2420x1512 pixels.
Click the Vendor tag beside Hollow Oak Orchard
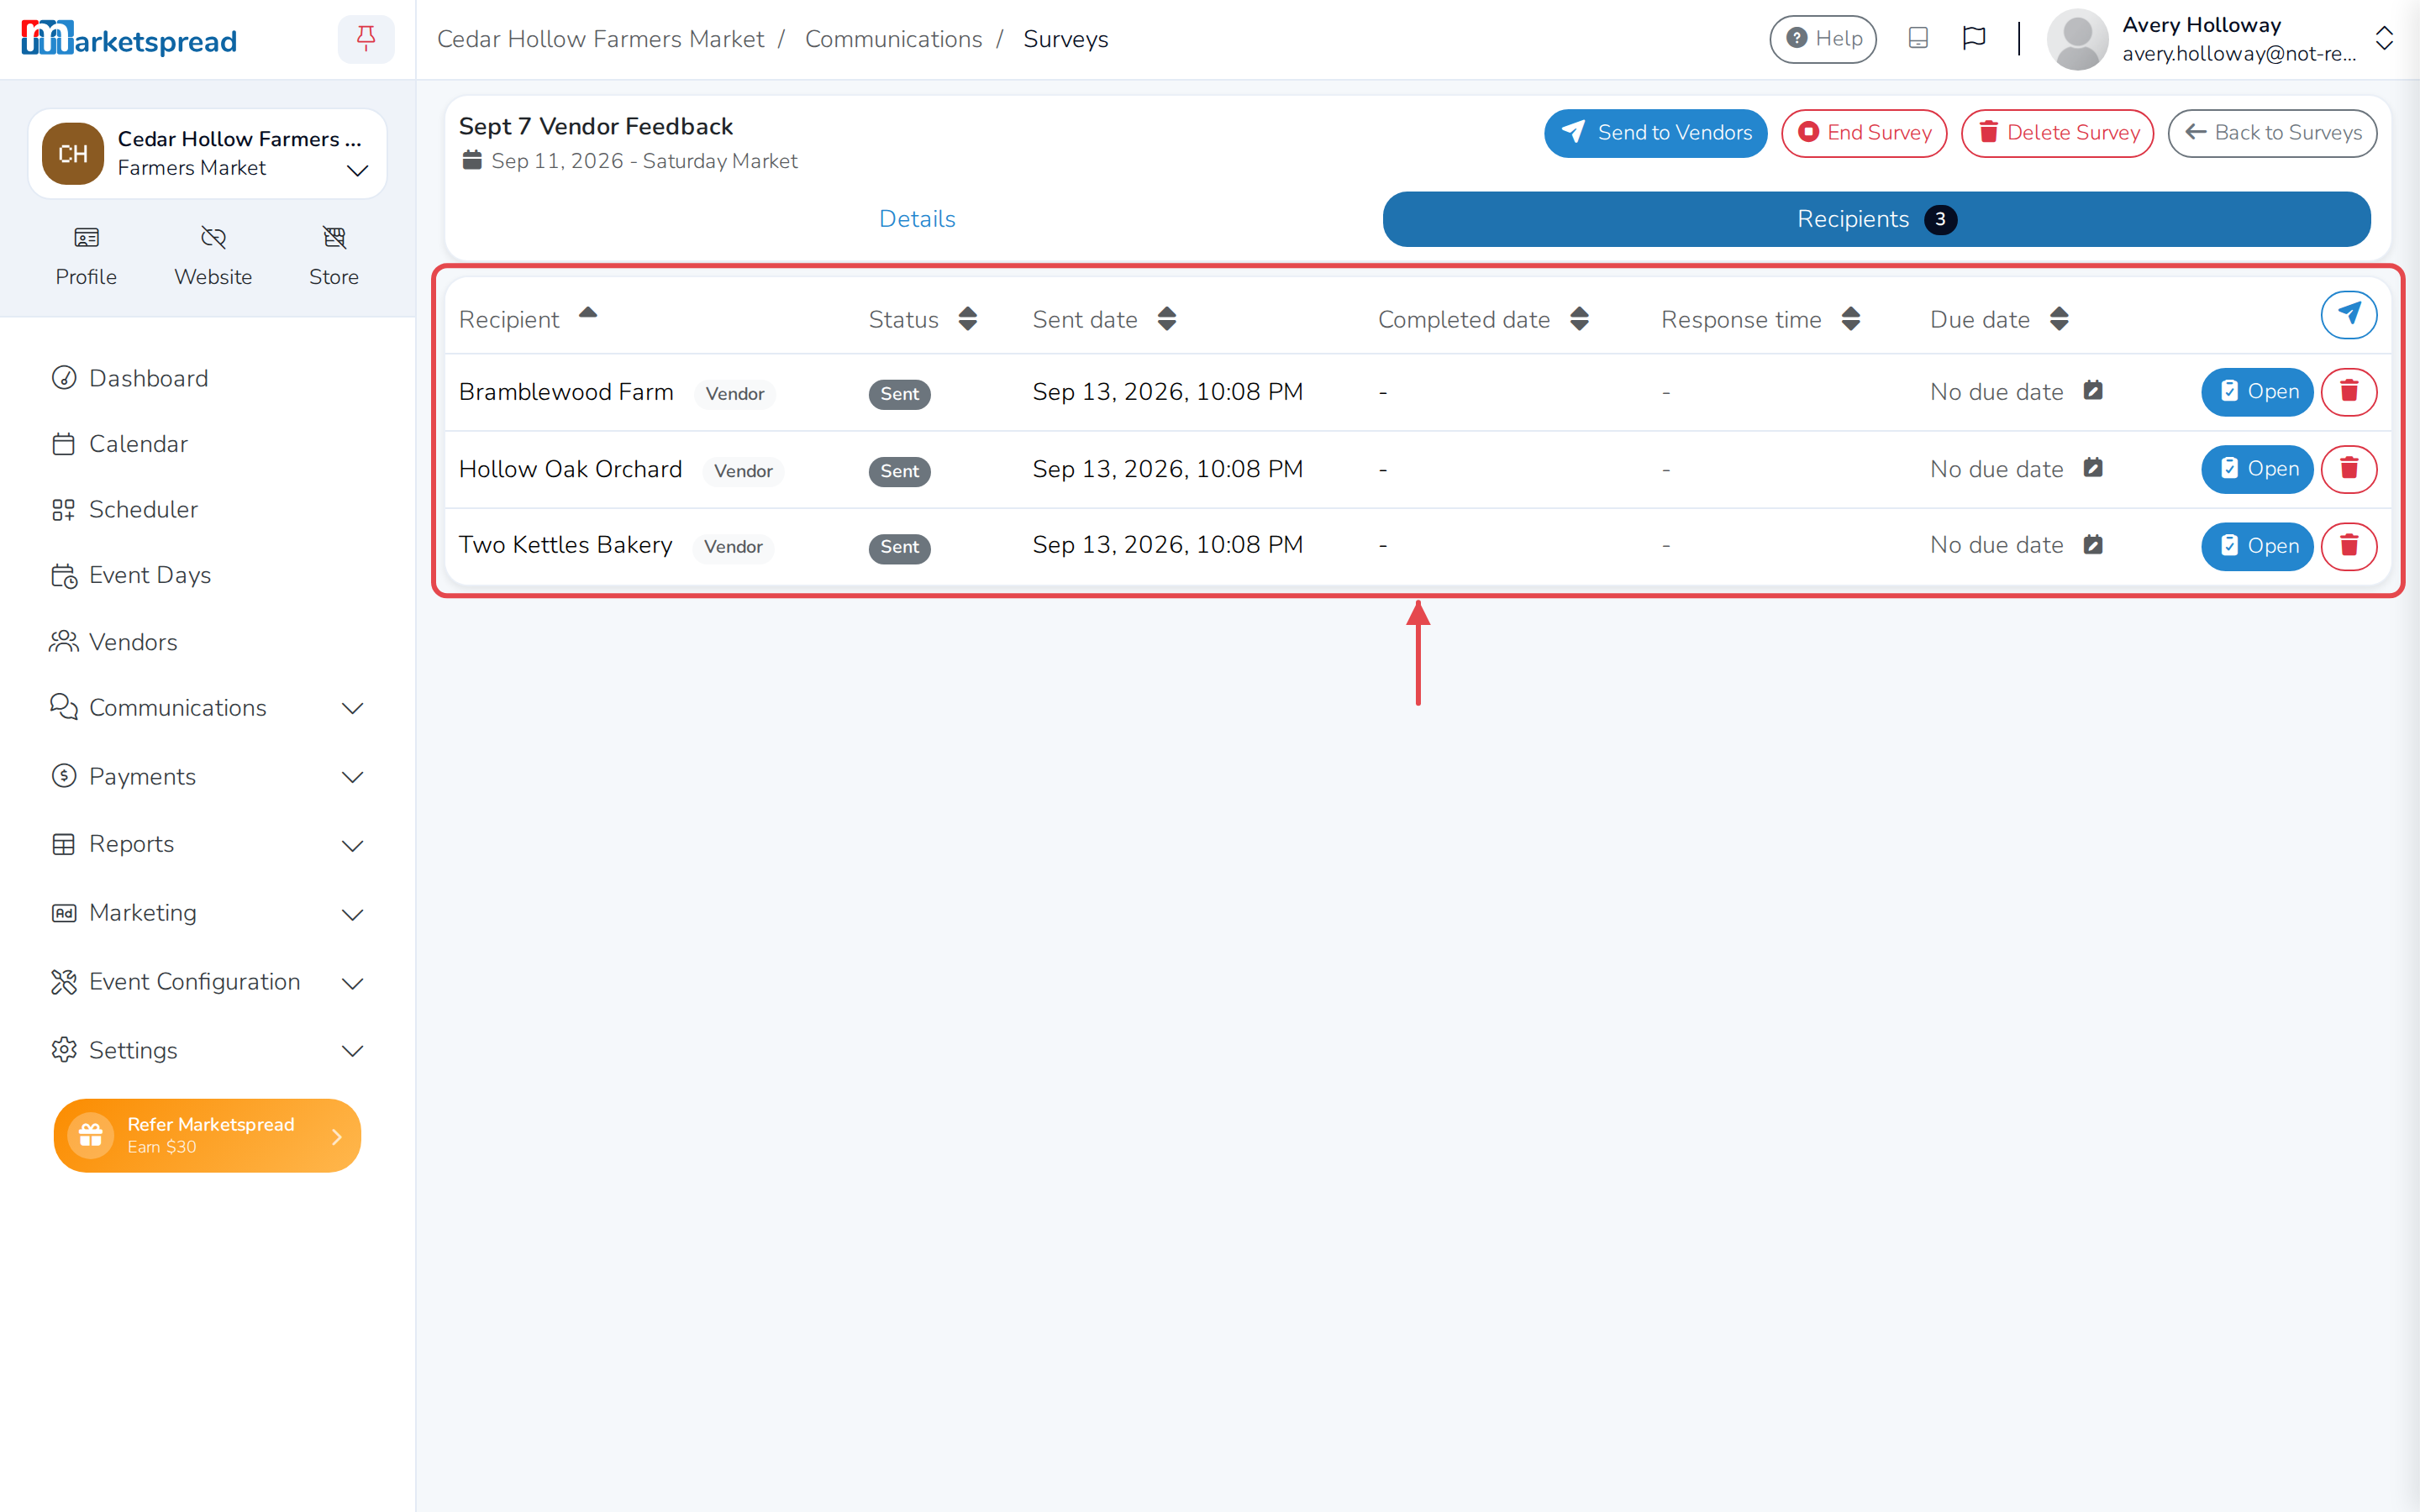pyautogui.click(x=743, y=471)
